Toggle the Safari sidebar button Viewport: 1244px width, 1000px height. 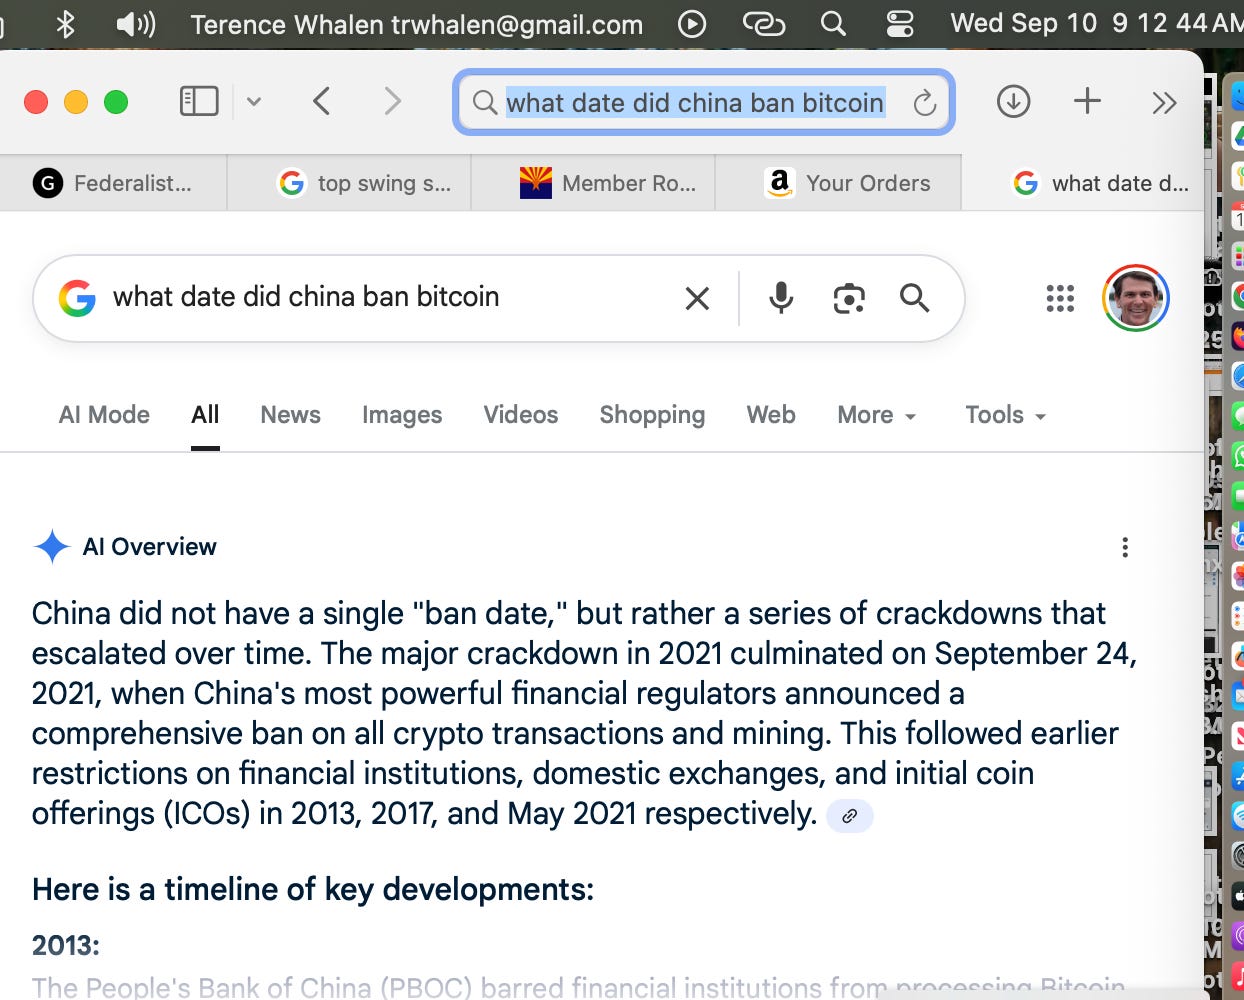click(x=198, y=101)
